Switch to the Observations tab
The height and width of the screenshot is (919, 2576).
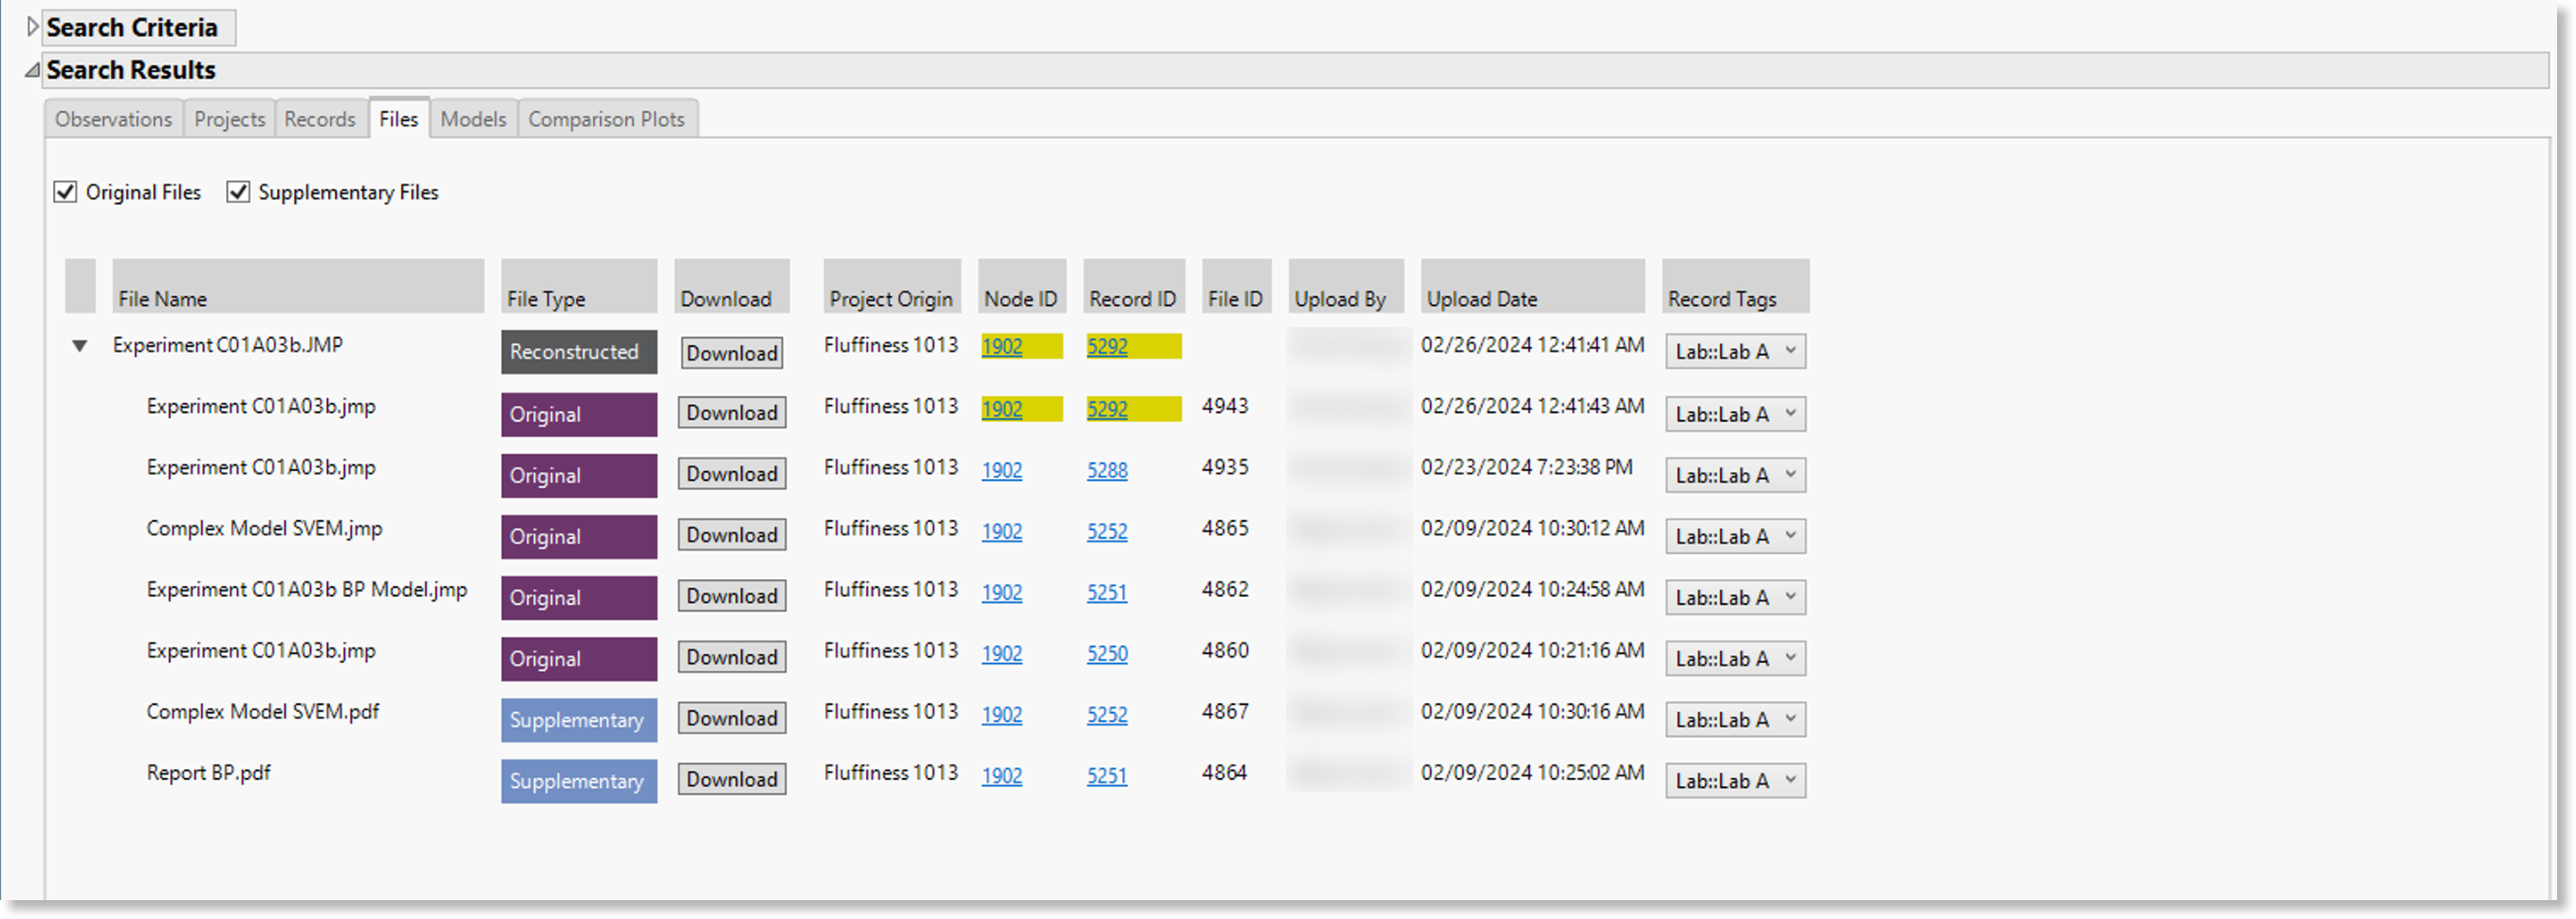click(x=114, y=119)
